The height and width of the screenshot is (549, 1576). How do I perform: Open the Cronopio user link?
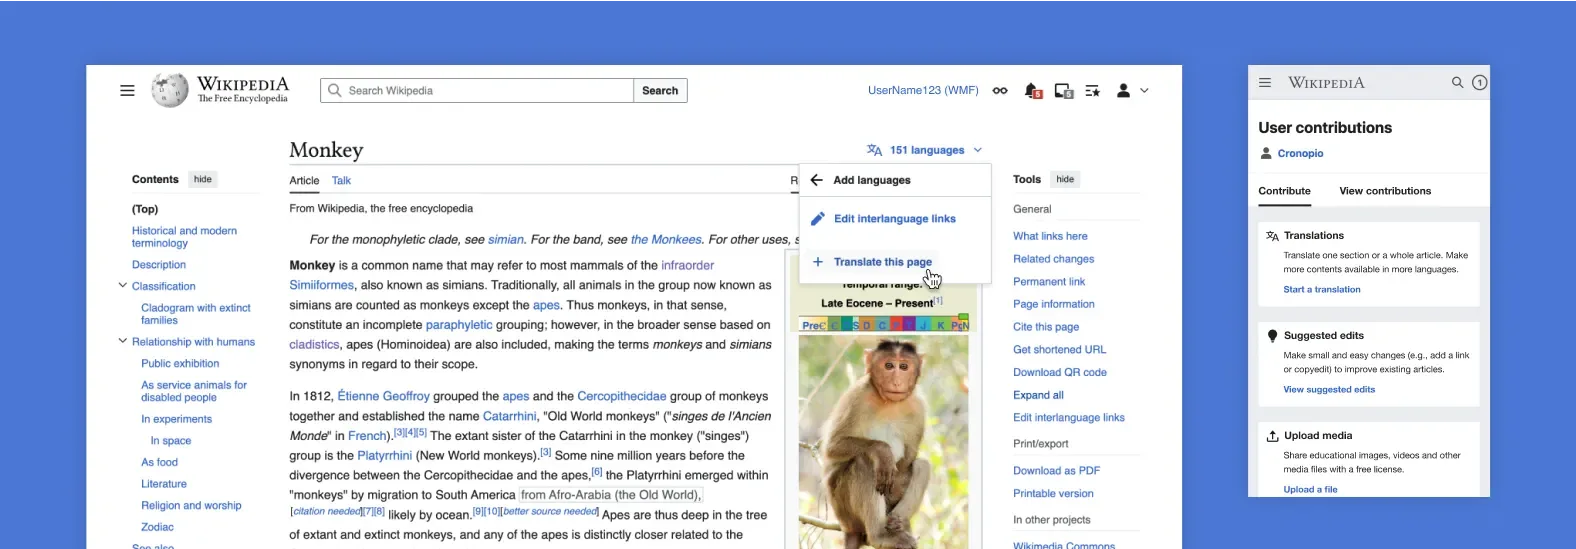(x=1300, y=153)
